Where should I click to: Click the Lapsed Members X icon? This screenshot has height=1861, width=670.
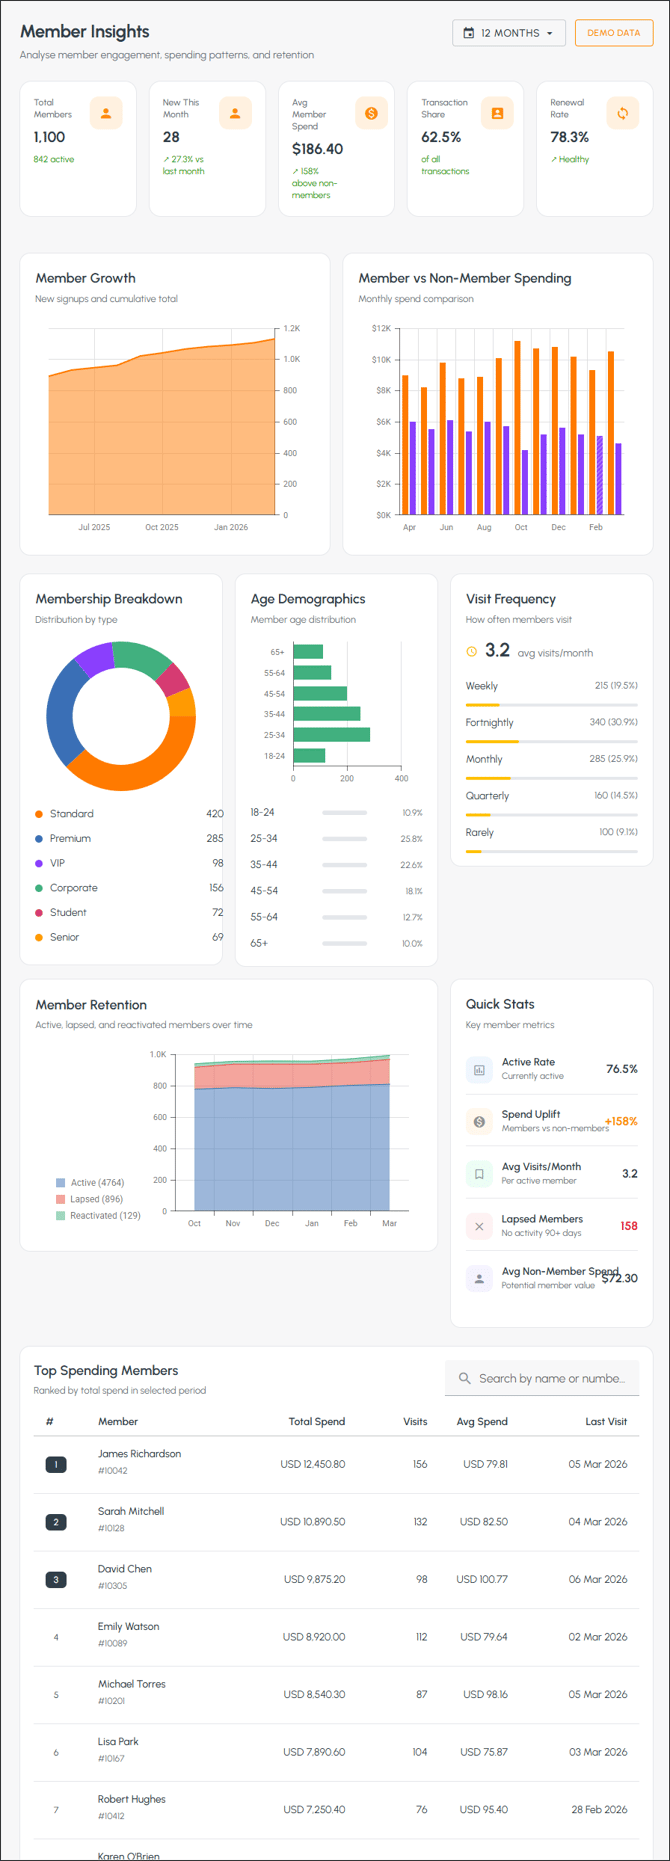479,1226
